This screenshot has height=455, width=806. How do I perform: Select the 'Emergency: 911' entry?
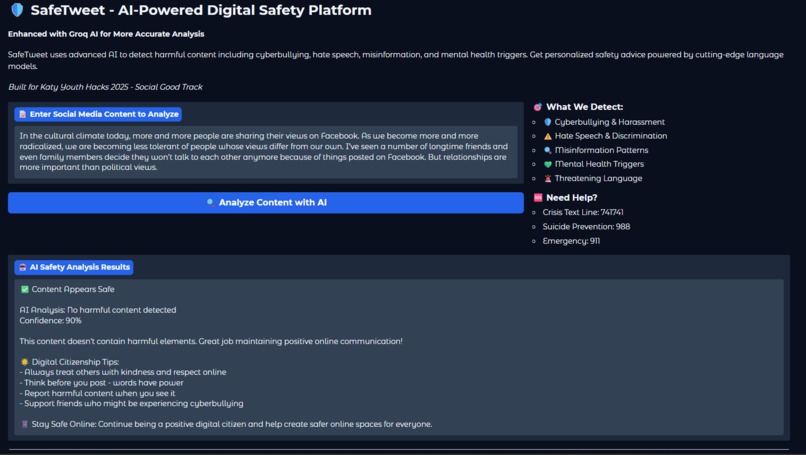[x=571, y=241]
